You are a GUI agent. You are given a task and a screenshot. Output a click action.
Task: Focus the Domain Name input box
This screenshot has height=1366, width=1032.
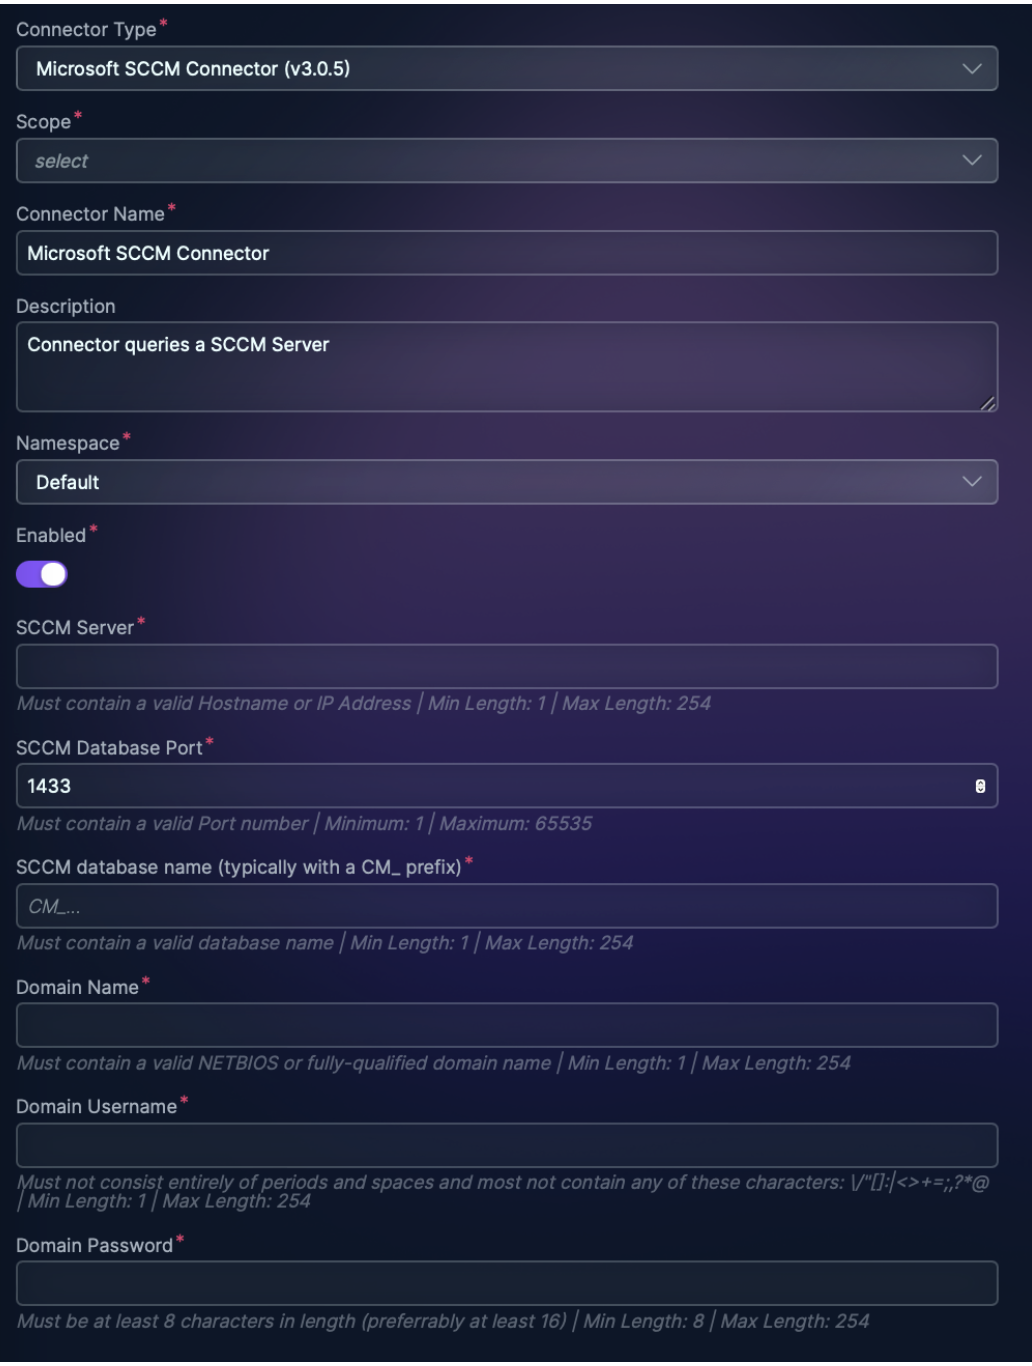(x=506, y=1025)
